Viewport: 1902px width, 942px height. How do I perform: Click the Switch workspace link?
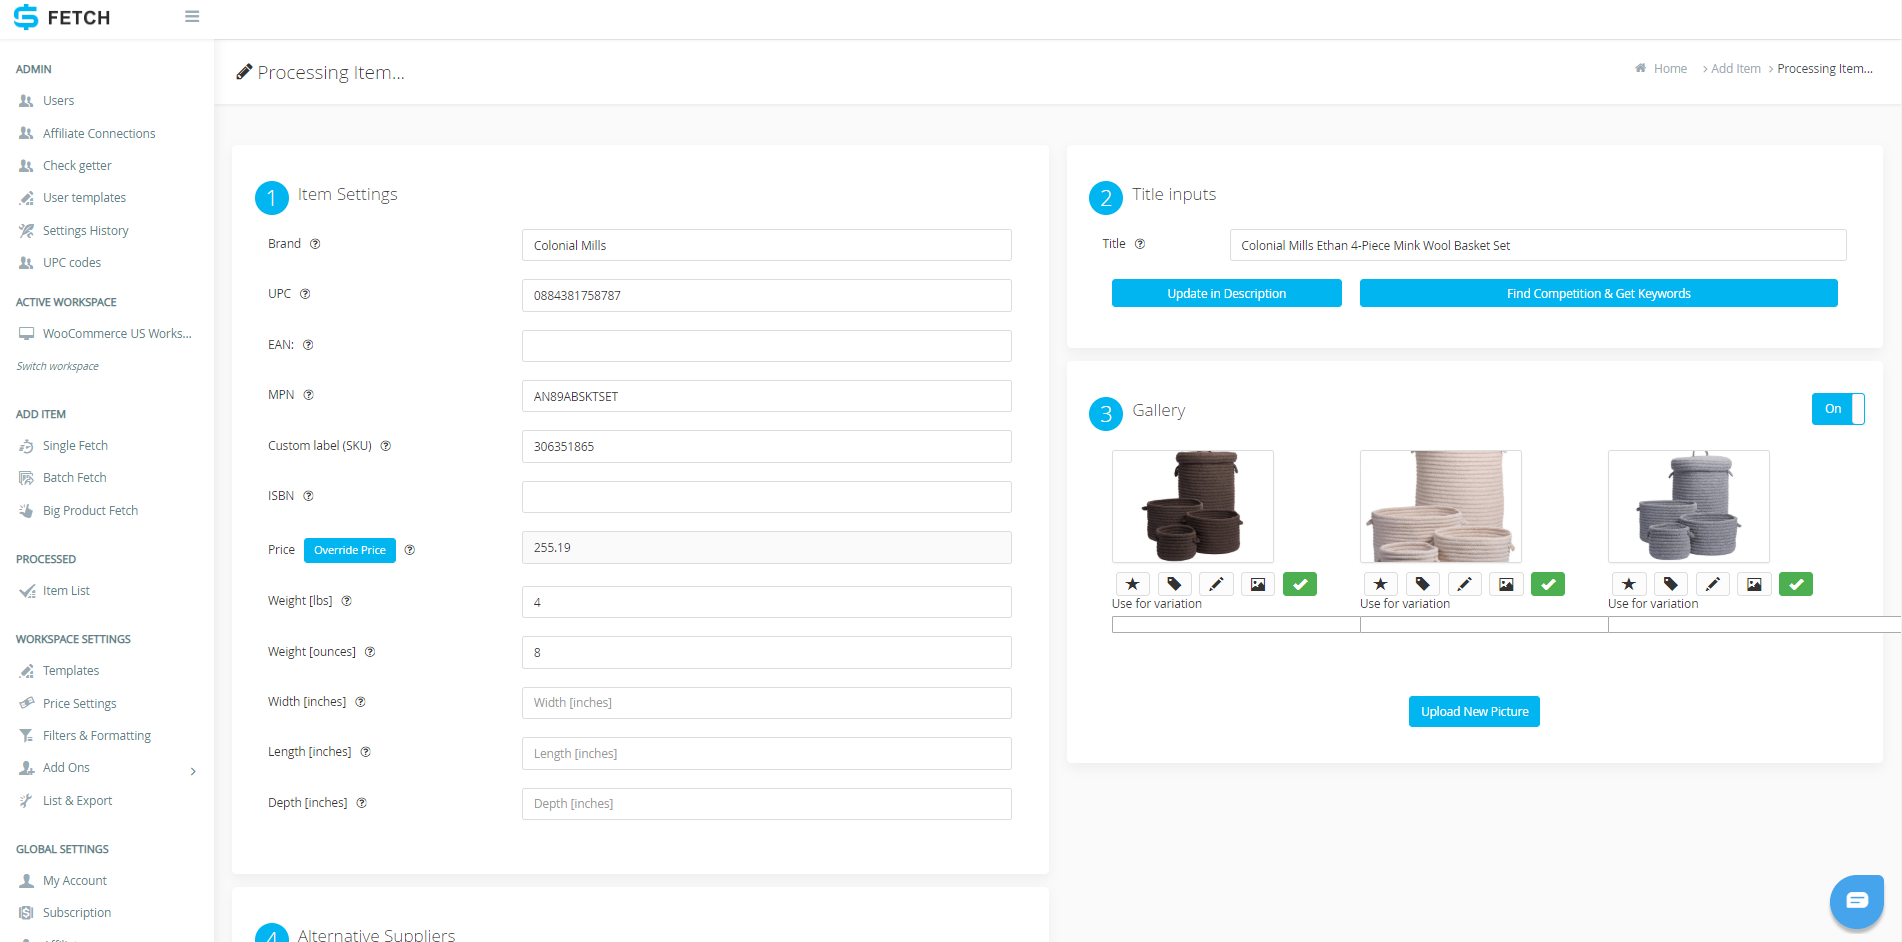pos(58,366)
